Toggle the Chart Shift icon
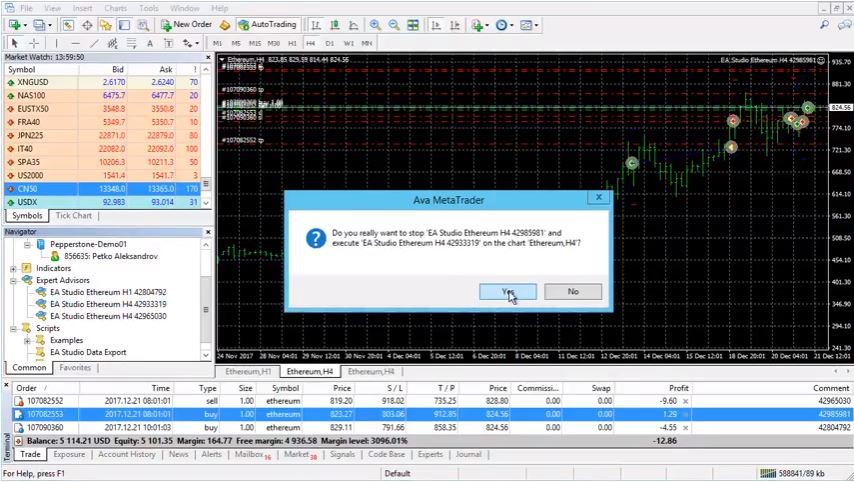 tap(455, 25)
